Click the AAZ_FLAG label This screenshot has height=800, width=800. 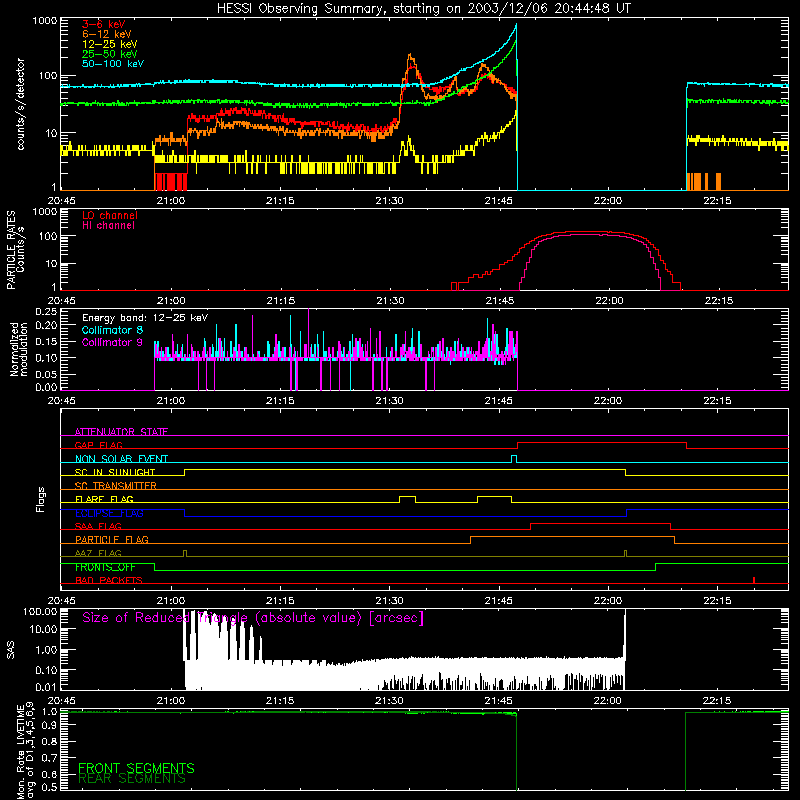click(x=98, y=553)
